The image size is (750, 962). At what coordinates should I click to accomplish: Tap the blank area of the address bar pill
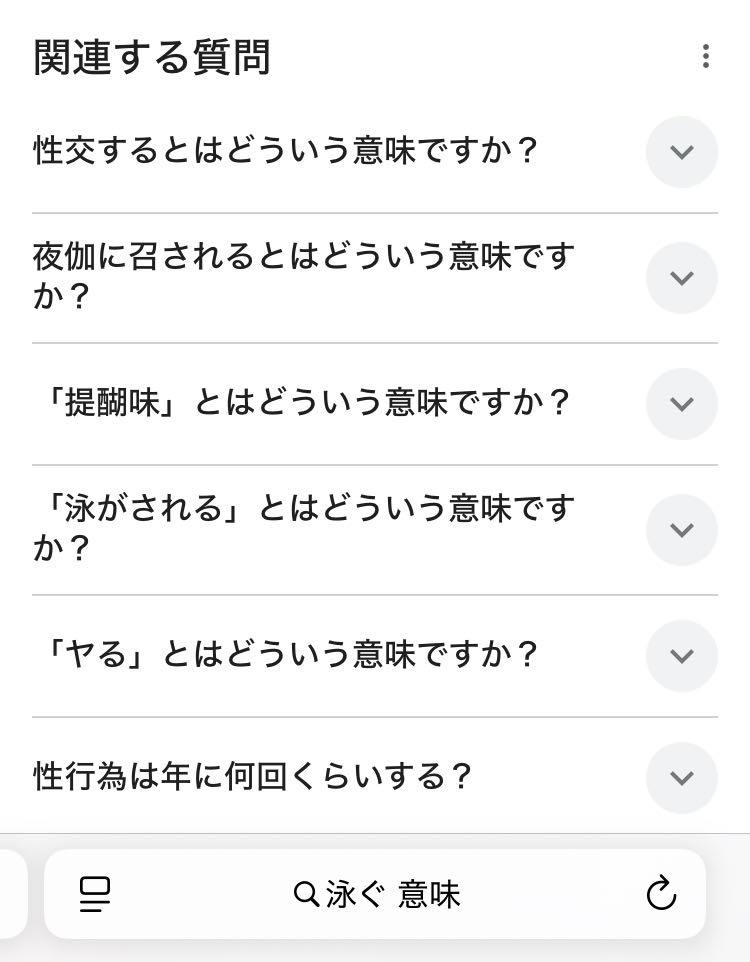[540, 894]
